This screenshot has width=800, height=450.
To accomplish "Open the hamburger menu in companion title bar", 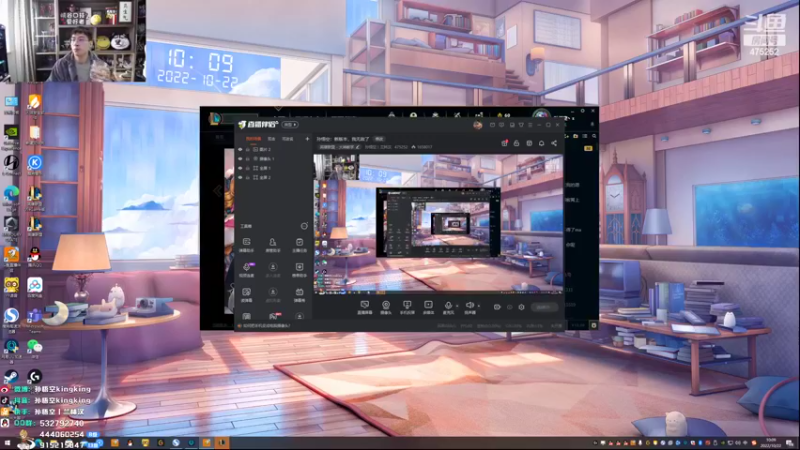I will (530, 125).
